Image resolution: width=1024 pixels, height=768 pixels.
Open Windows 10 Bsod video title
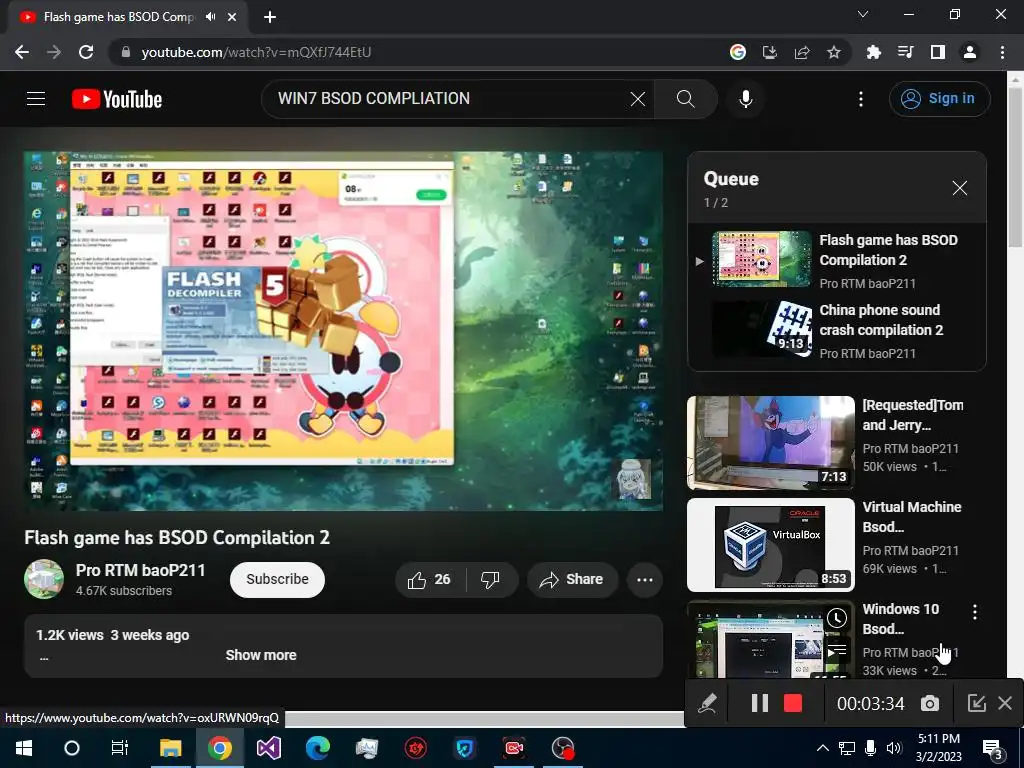pos(901,618)
